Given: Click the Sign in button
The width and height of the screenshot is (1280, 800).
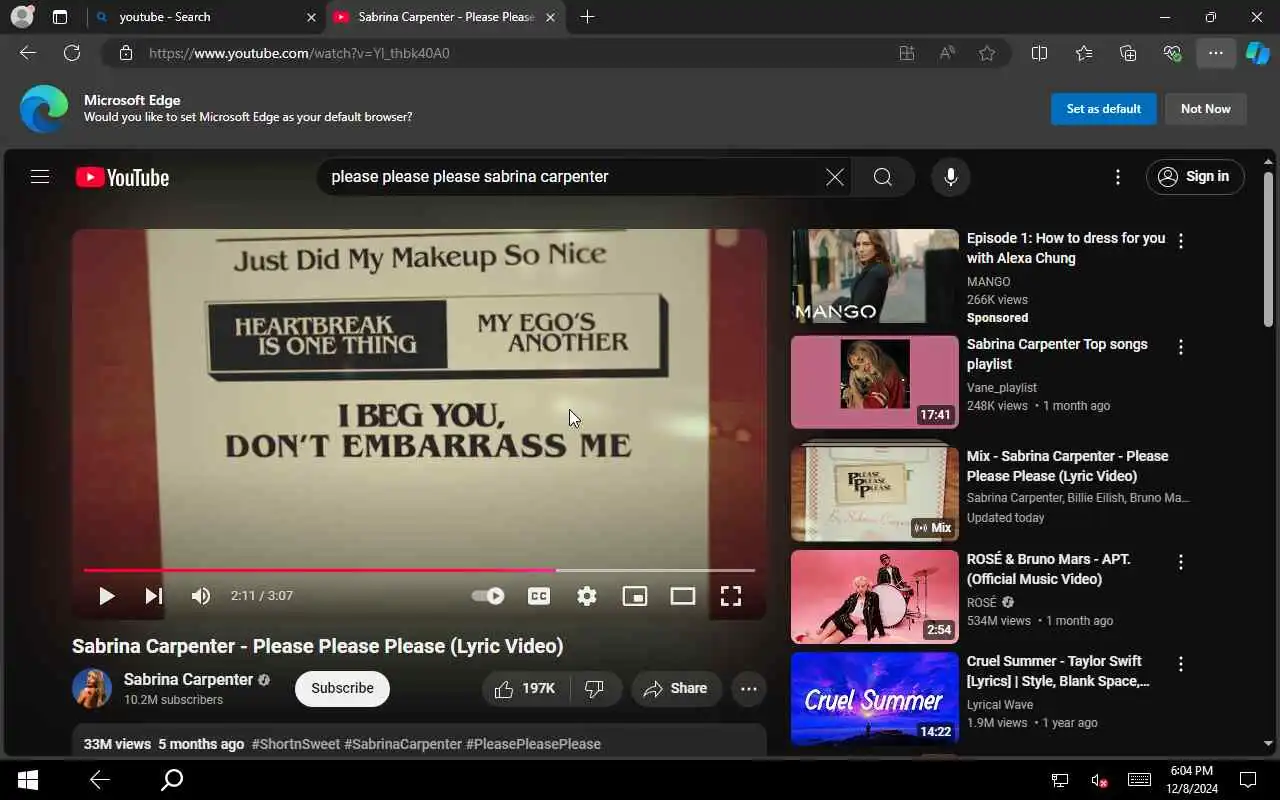Looking at the screenshot, I should click(1195, 177).
